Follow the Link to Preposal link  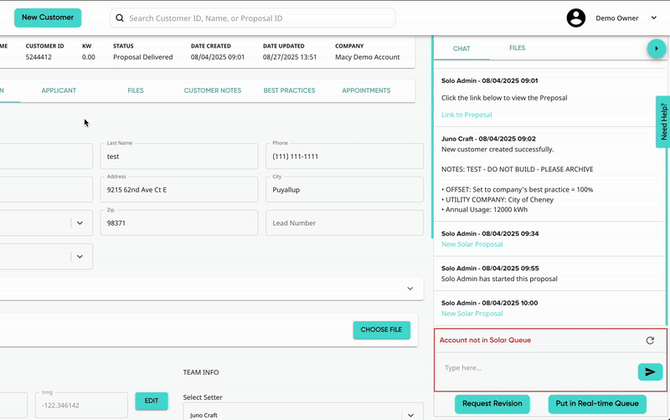[x=467, y=115]
